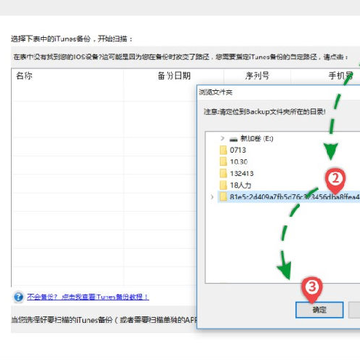Click the blue help question mark icon

click(19, 297)
